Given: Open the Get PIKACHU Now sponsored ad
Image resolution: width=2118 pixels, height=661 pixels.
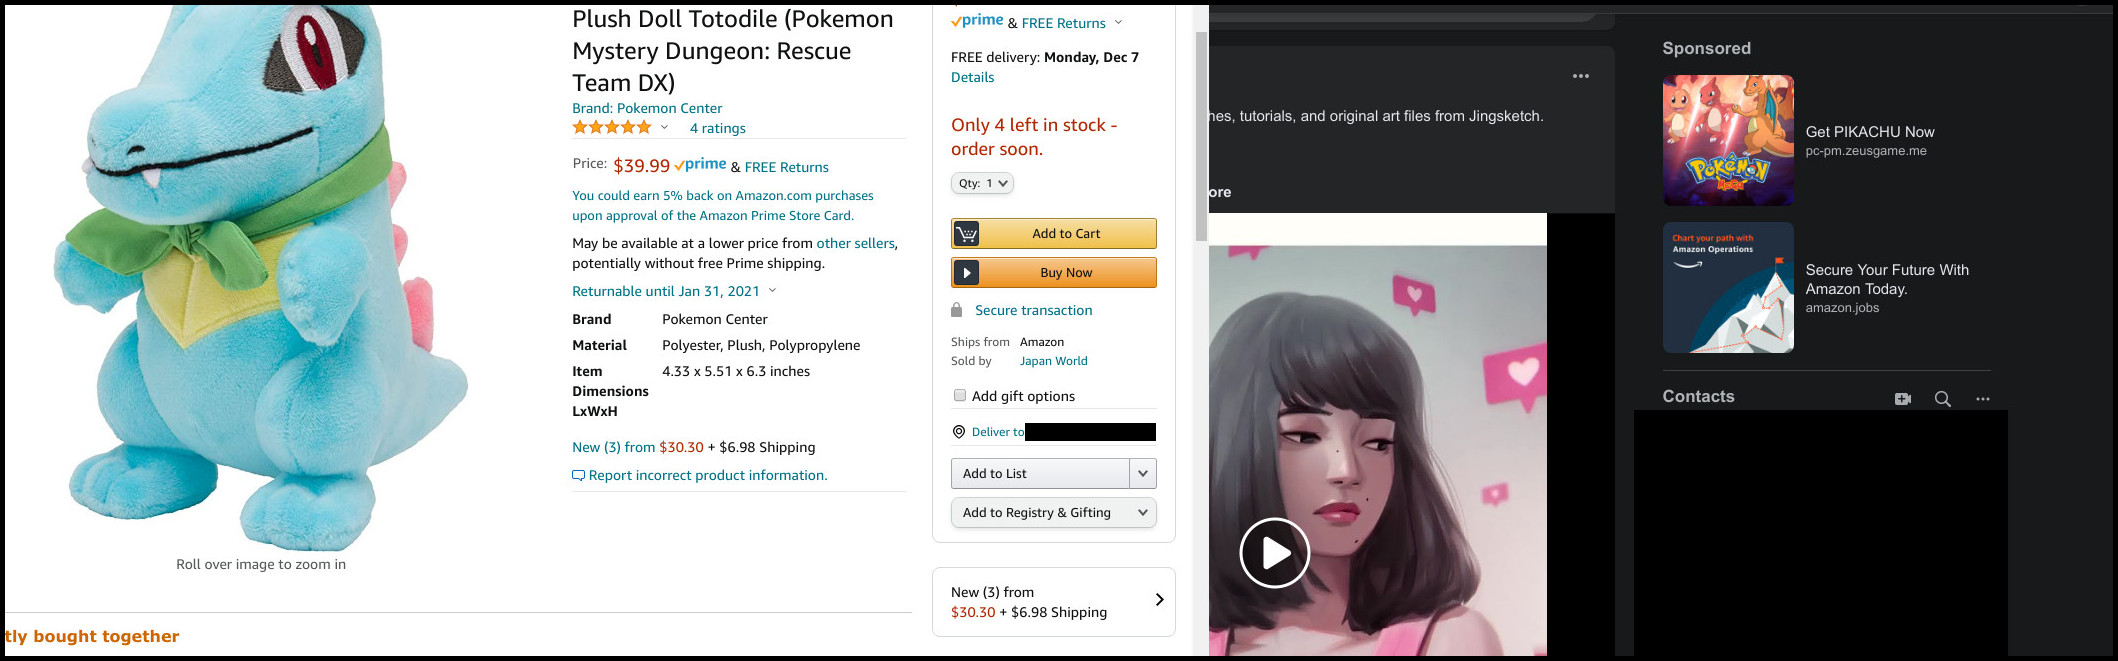Looking at the screenshot, I should click(1869, 132).
